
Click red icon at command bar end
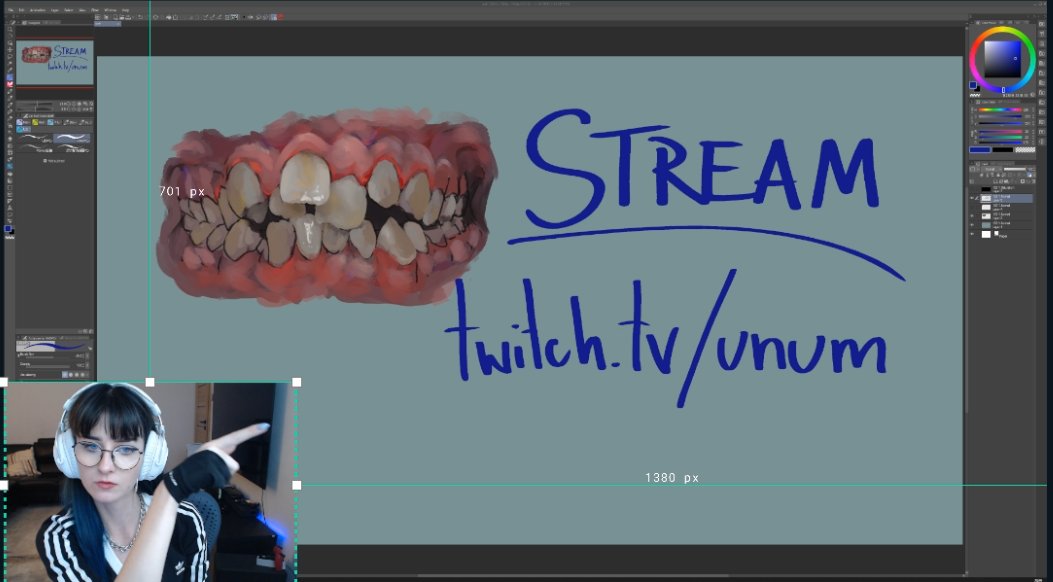point(281,17)
